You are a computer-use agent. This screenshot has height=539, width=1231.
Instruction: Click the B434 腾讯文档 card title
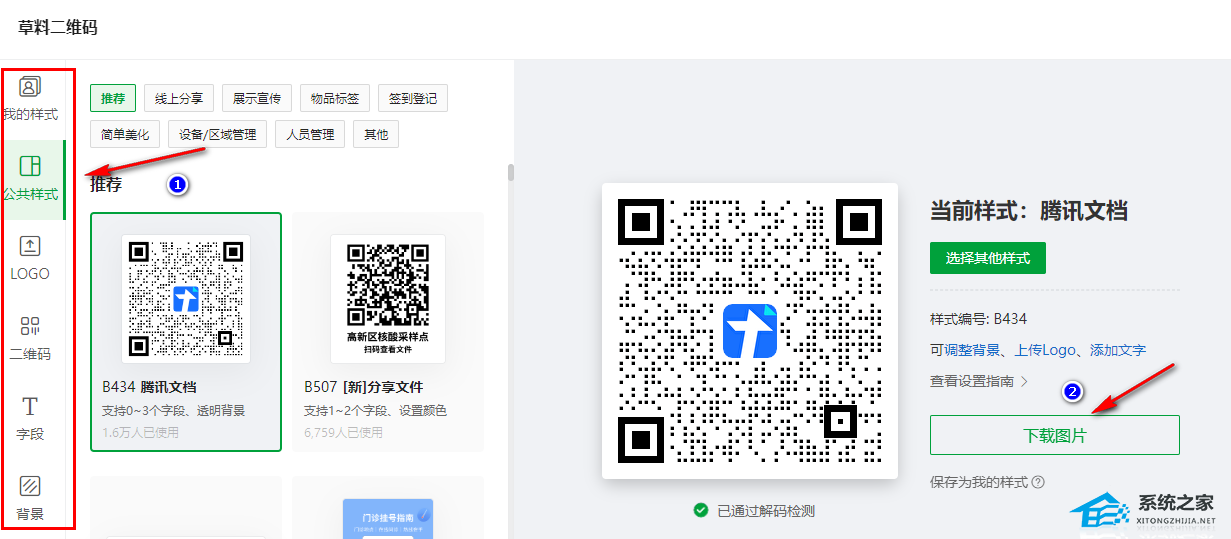(x=149, y=387)
